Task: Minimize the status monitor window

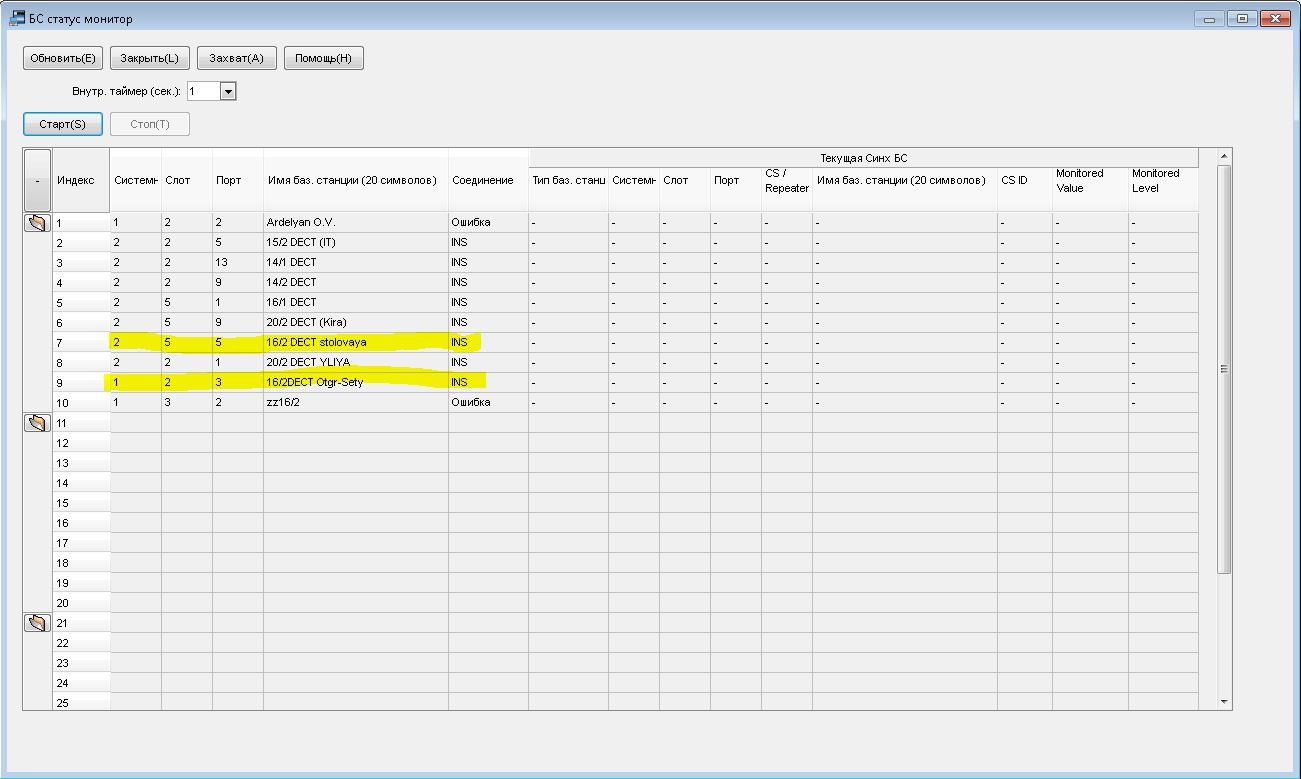Action: (1210, 18)
